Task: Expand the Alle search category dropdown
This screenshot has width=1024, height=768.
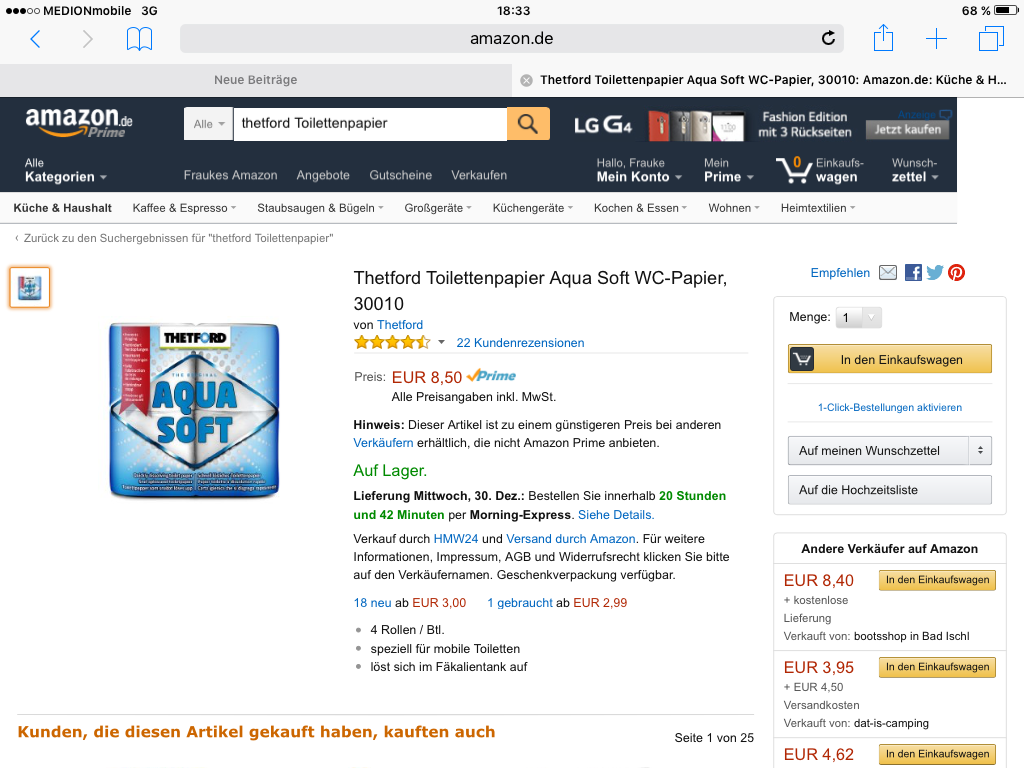Action: pos(208,123)
